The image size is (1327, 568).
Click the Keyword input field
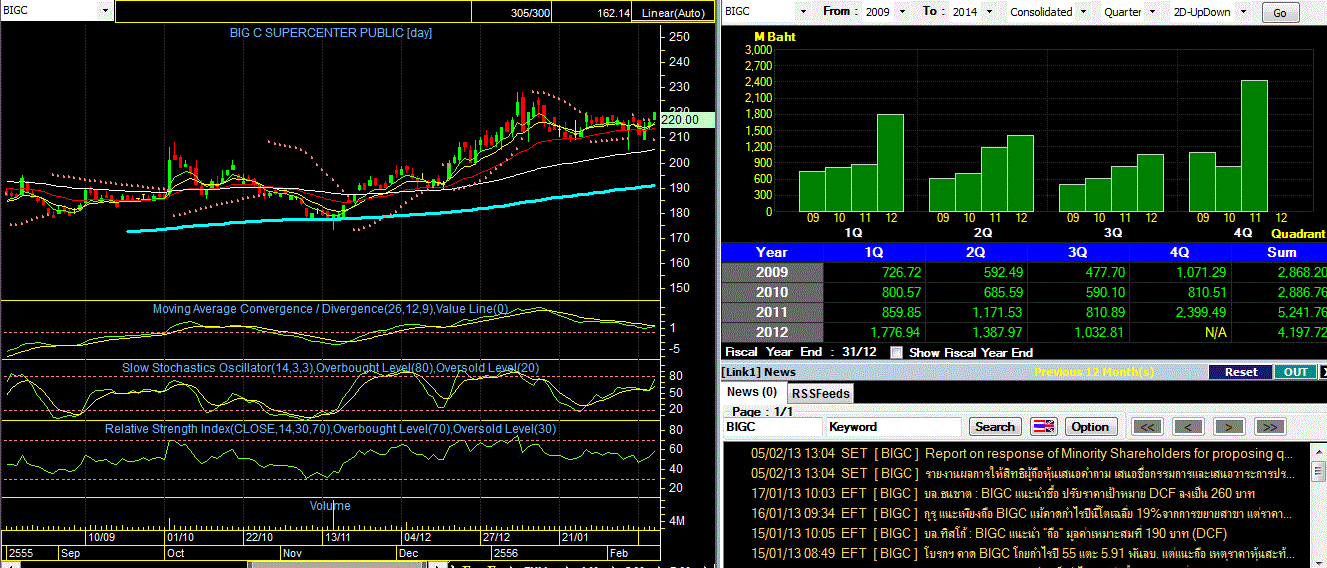[x=895, y=426]
